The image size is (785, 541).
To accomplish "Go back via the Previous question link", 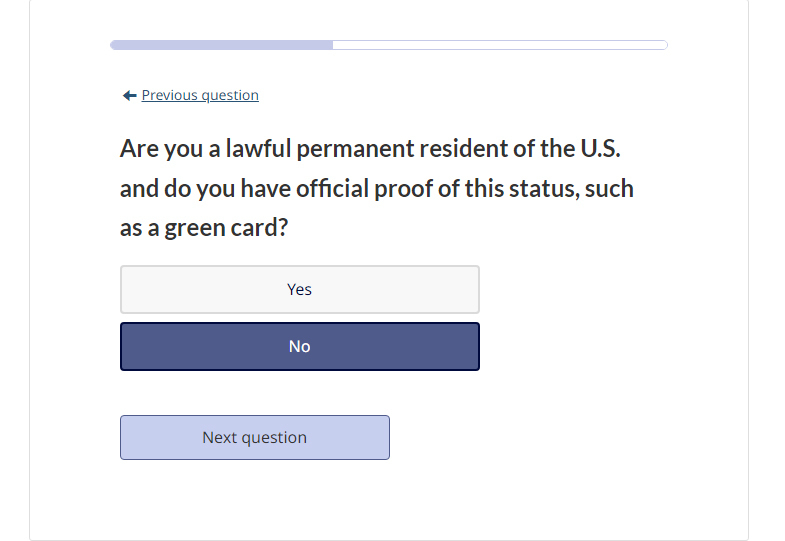I will point(200,96).
